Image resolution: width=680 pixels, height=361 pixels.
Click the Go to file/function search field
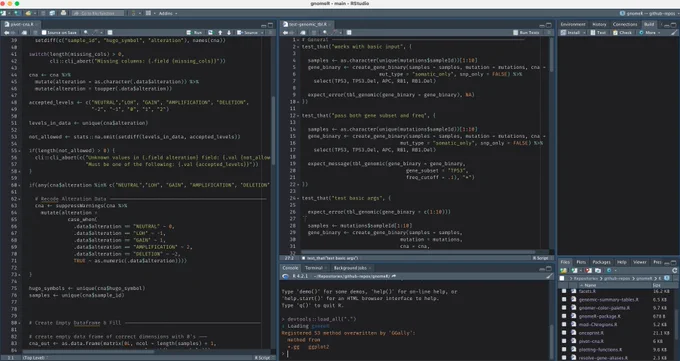click(98, 13)
